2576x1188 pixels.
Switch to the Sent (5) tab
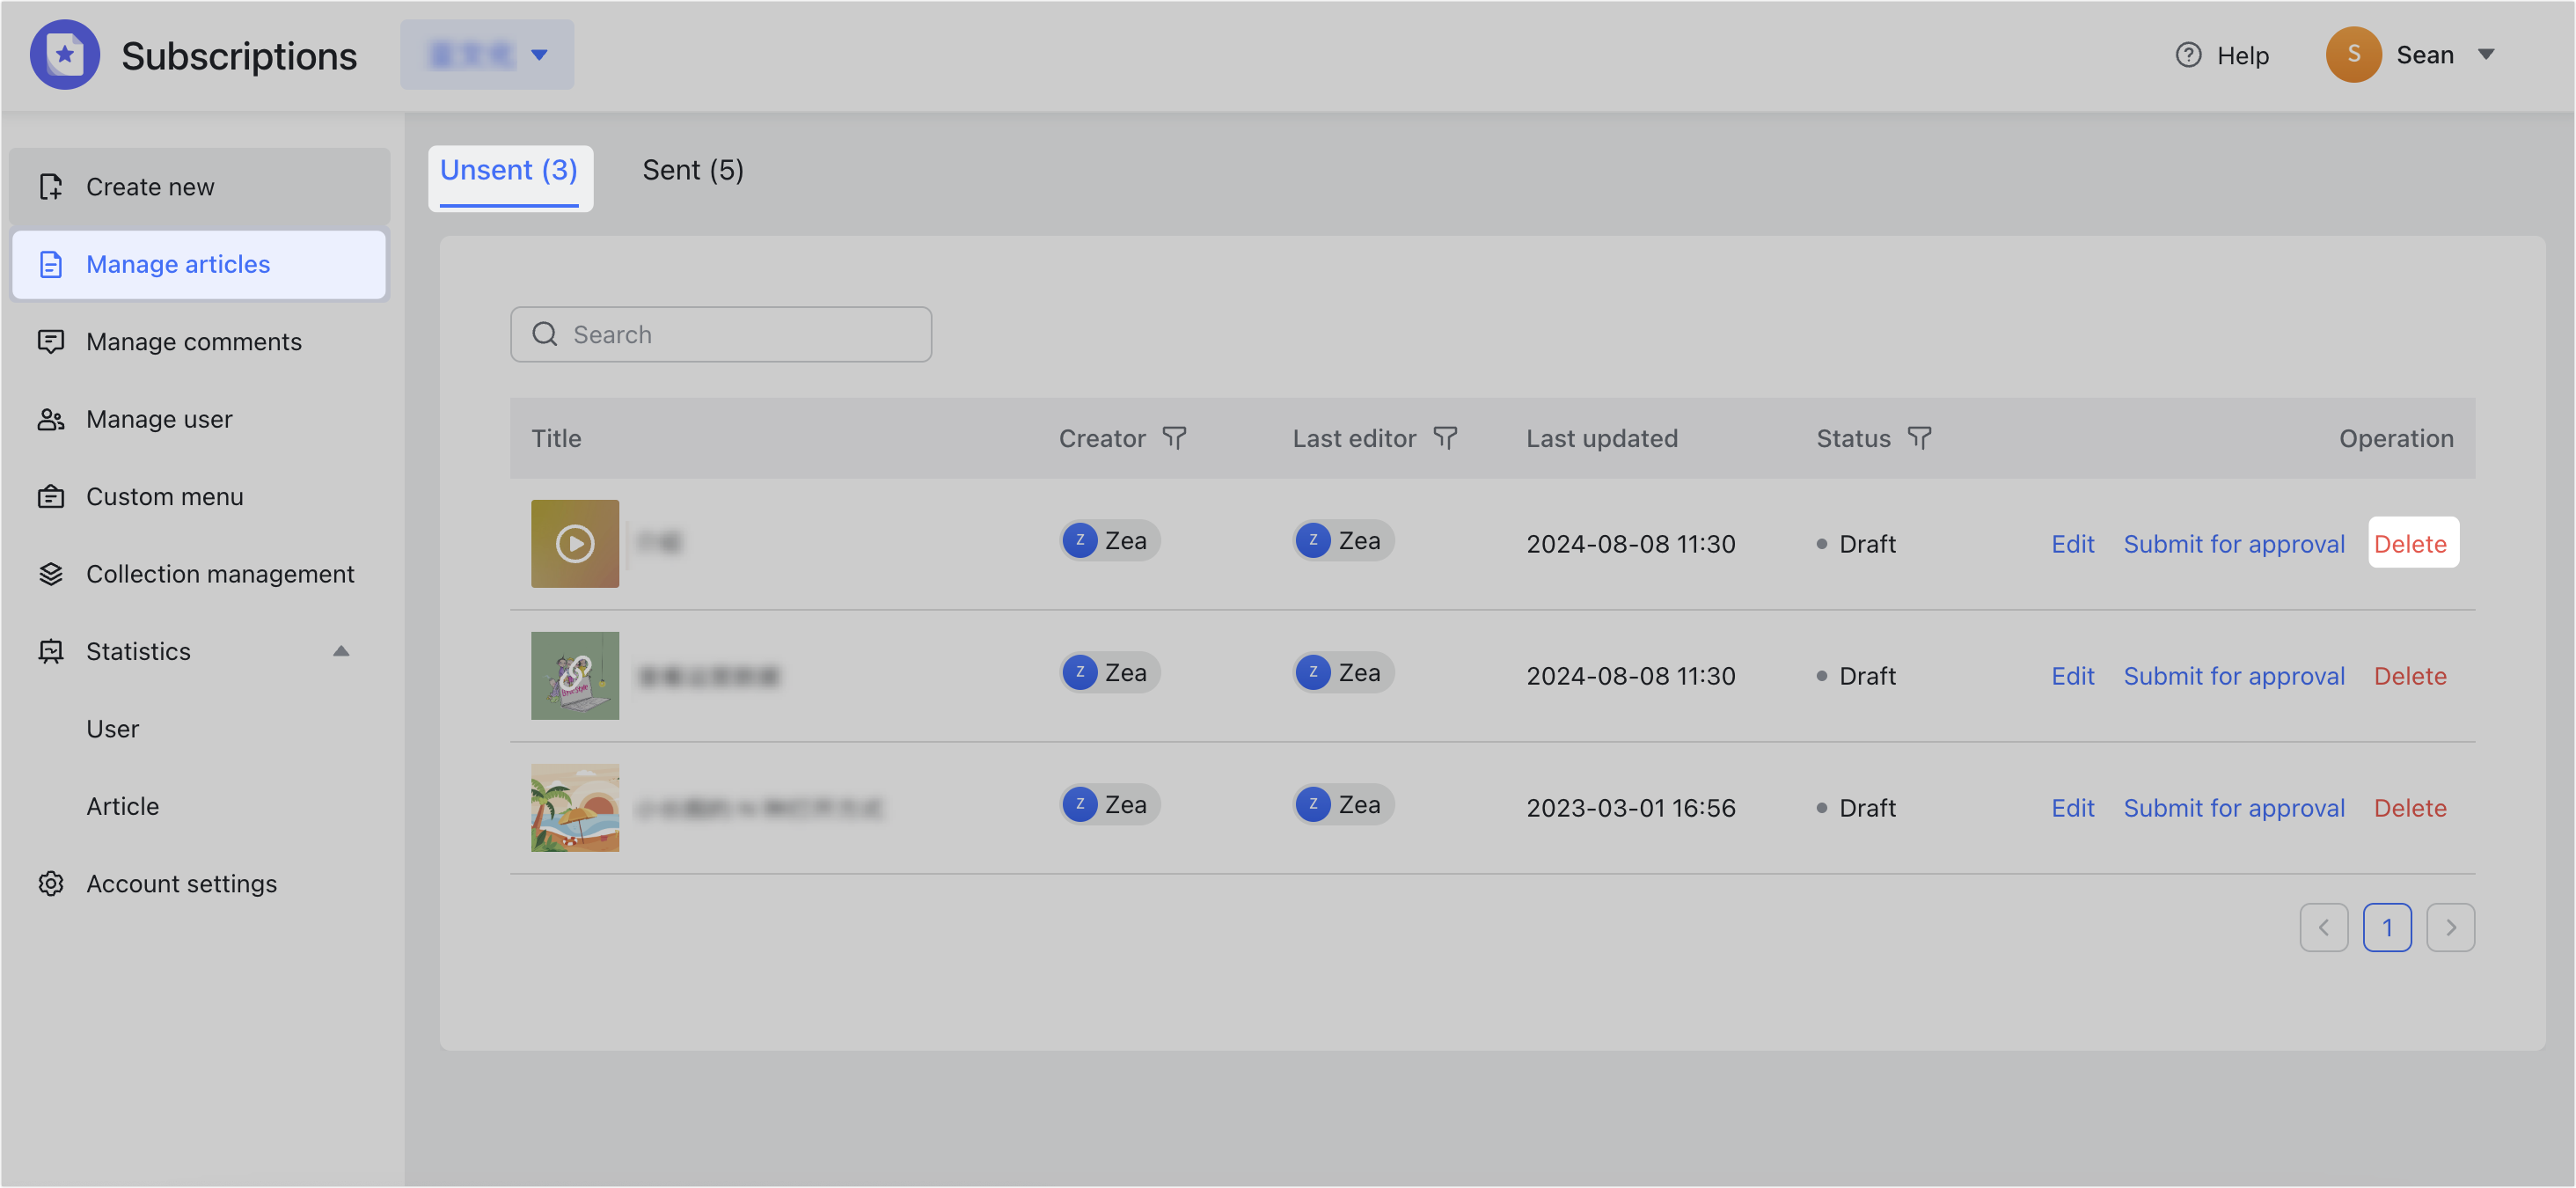(x=692, y=170)
